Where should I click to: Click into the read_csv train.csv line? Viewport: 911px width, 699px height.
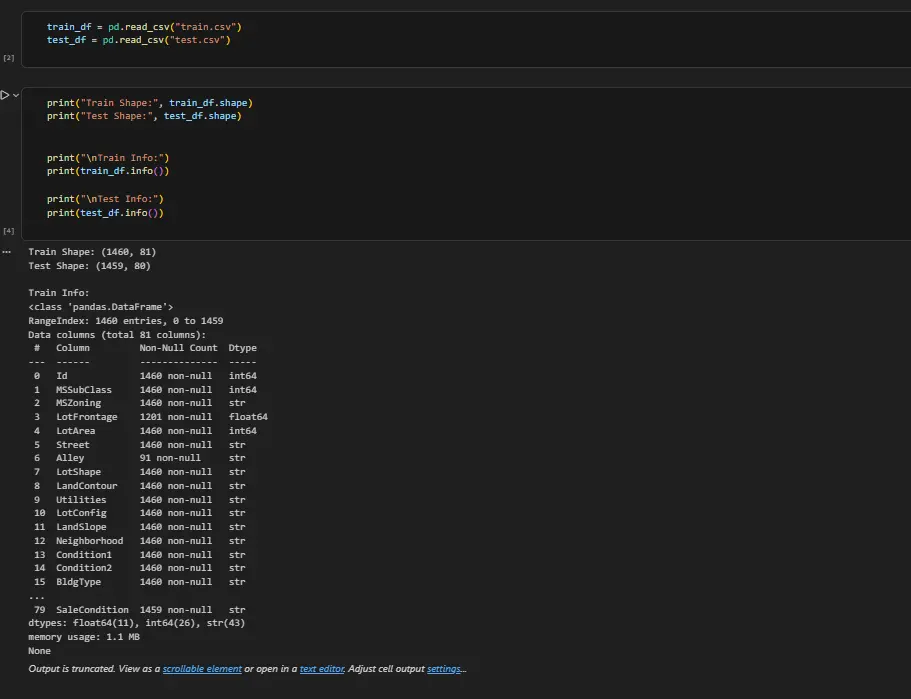click(144, 27)
